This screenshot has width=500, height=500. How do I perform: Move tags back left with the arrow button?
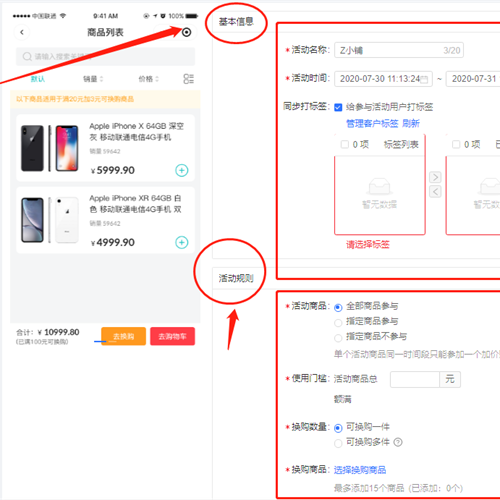point(435,192)
